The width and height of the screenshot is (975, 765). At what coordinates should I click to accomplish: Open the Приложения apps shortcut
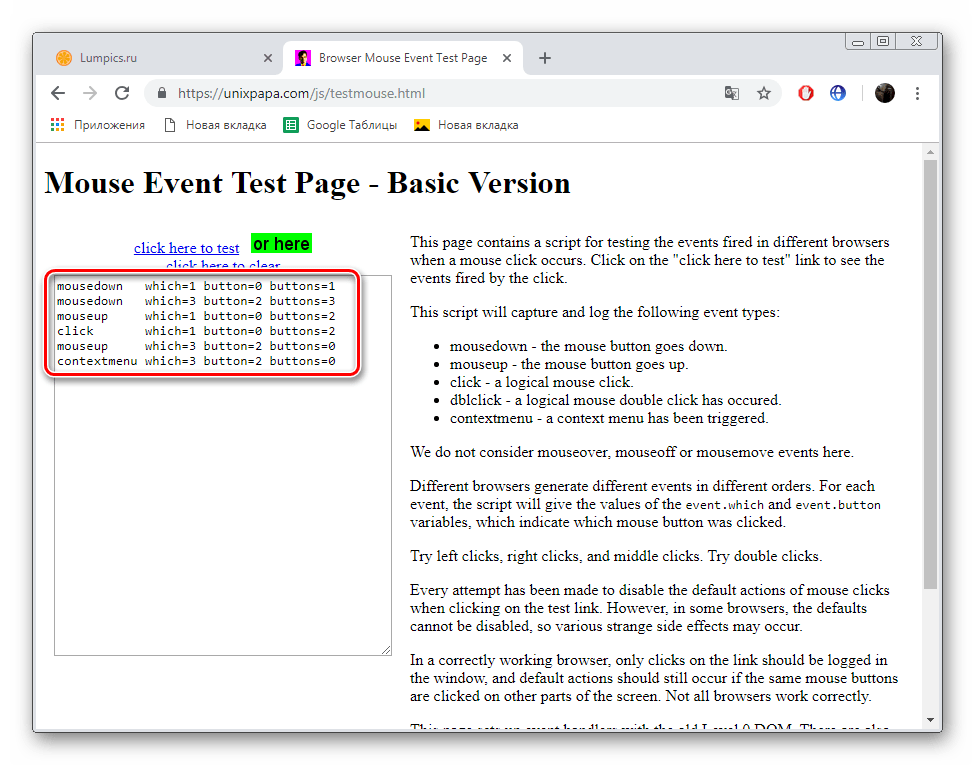pyautogui.click(x=98, y=125)
